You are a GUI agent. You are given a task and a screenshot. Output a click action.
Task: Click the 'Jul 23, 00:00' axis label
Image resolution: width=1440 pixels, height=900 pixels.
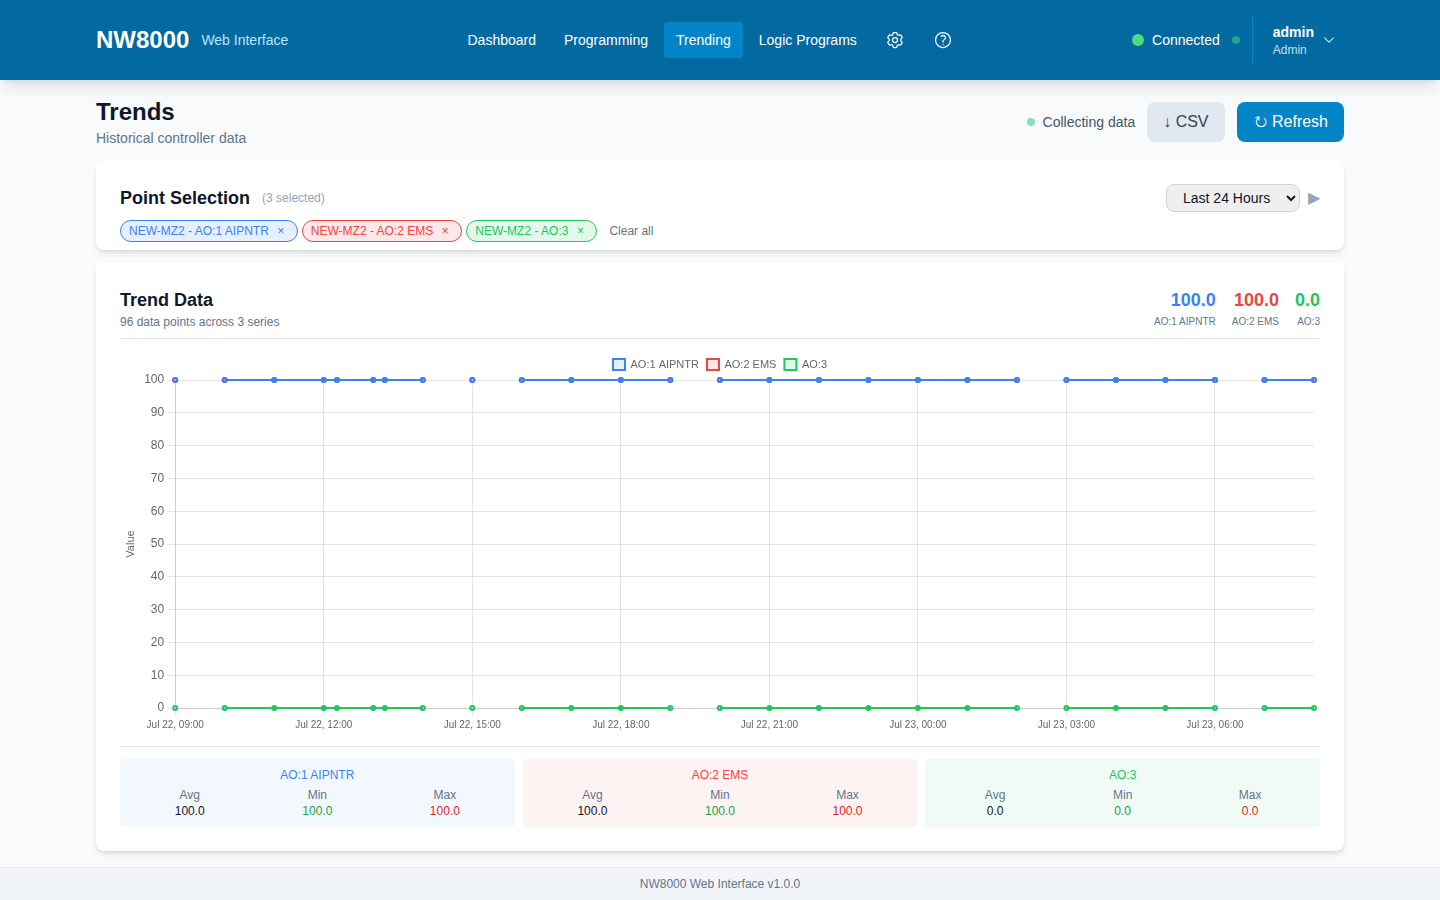coord(918,724)
